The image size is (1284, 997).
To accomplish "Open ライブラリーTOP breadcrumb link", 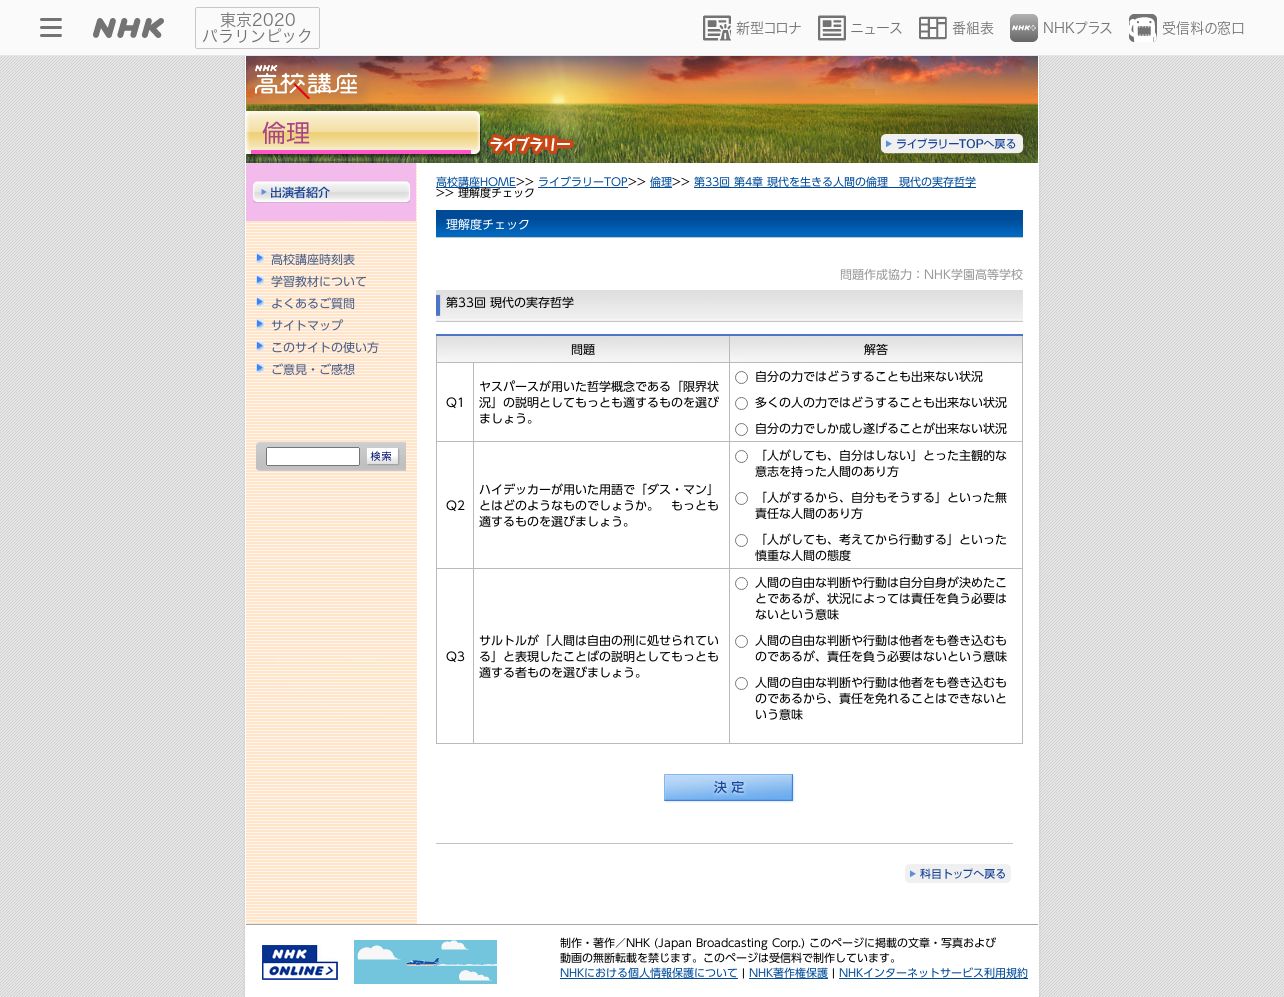I will pyautogui.click(x=583, y=182).
